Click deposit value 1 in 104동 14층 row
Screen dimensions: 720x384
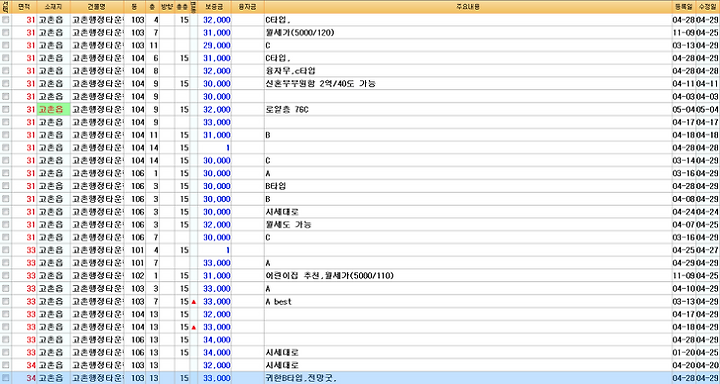pos(228,148)
